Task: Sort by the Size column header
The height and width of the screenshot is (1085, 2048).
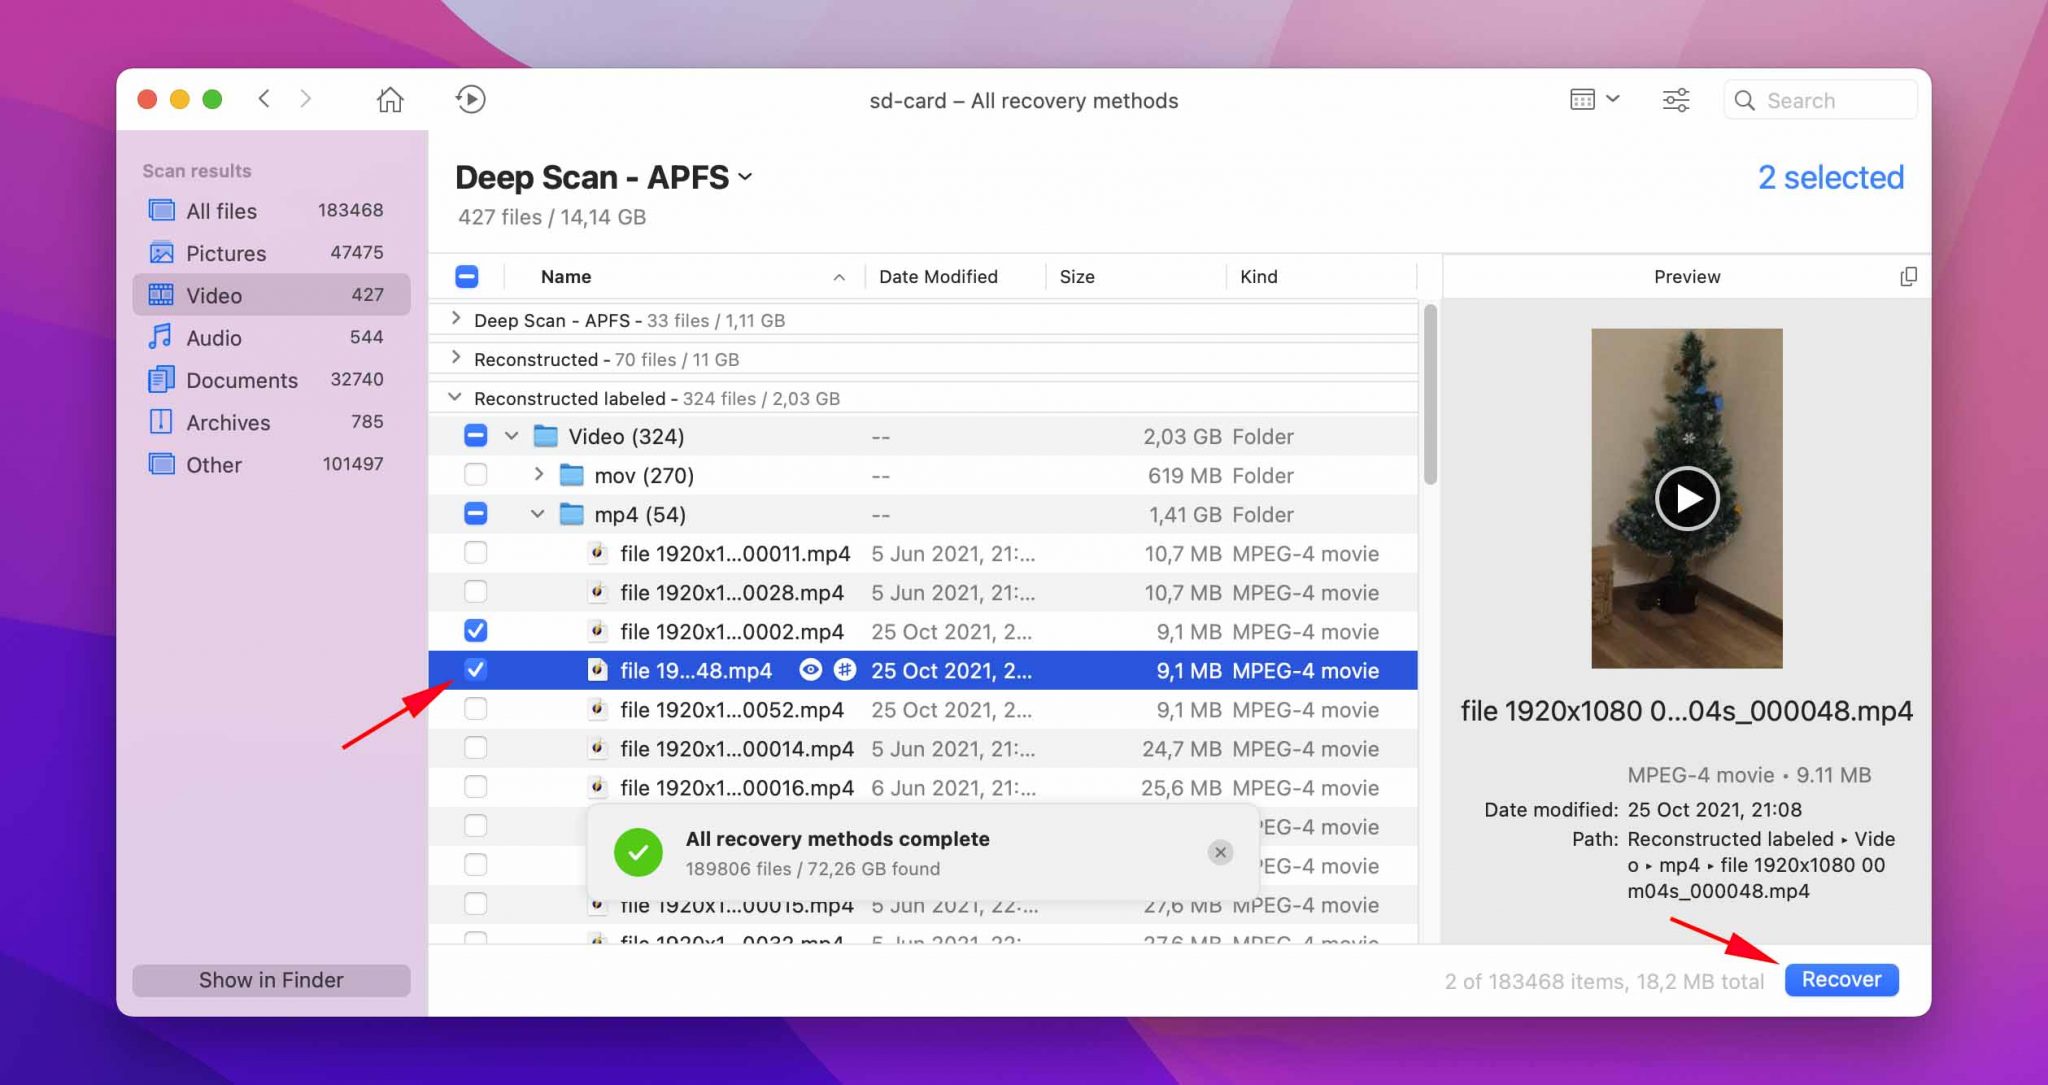Action: [x=1076, y=276]
